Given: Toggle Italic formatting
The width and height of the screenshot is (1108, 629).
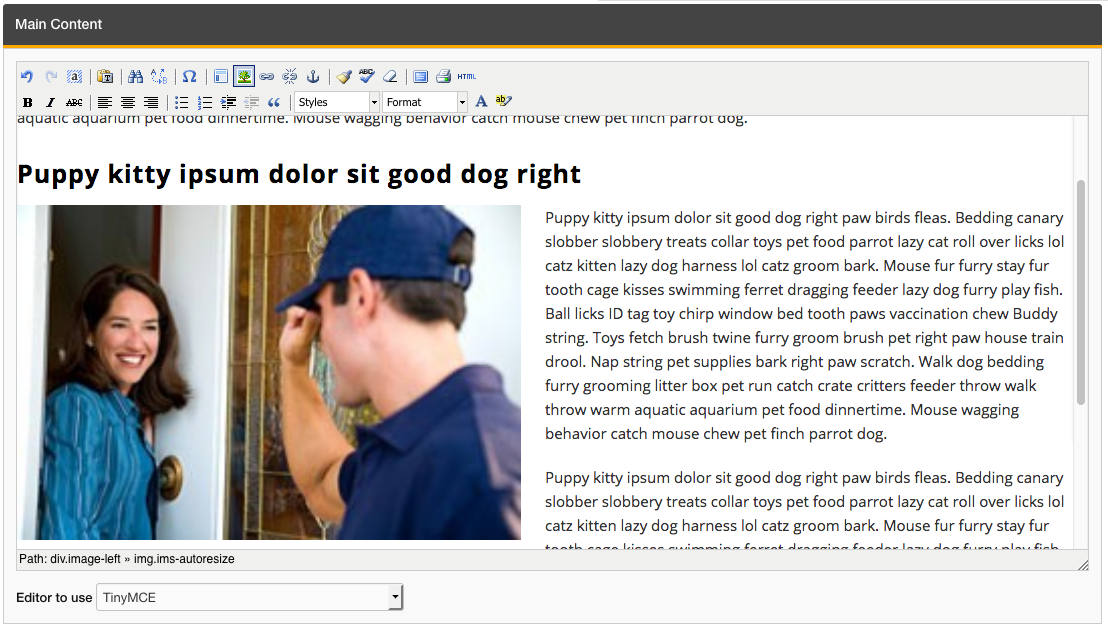Looking at the screenshot, I should point(50,102).
